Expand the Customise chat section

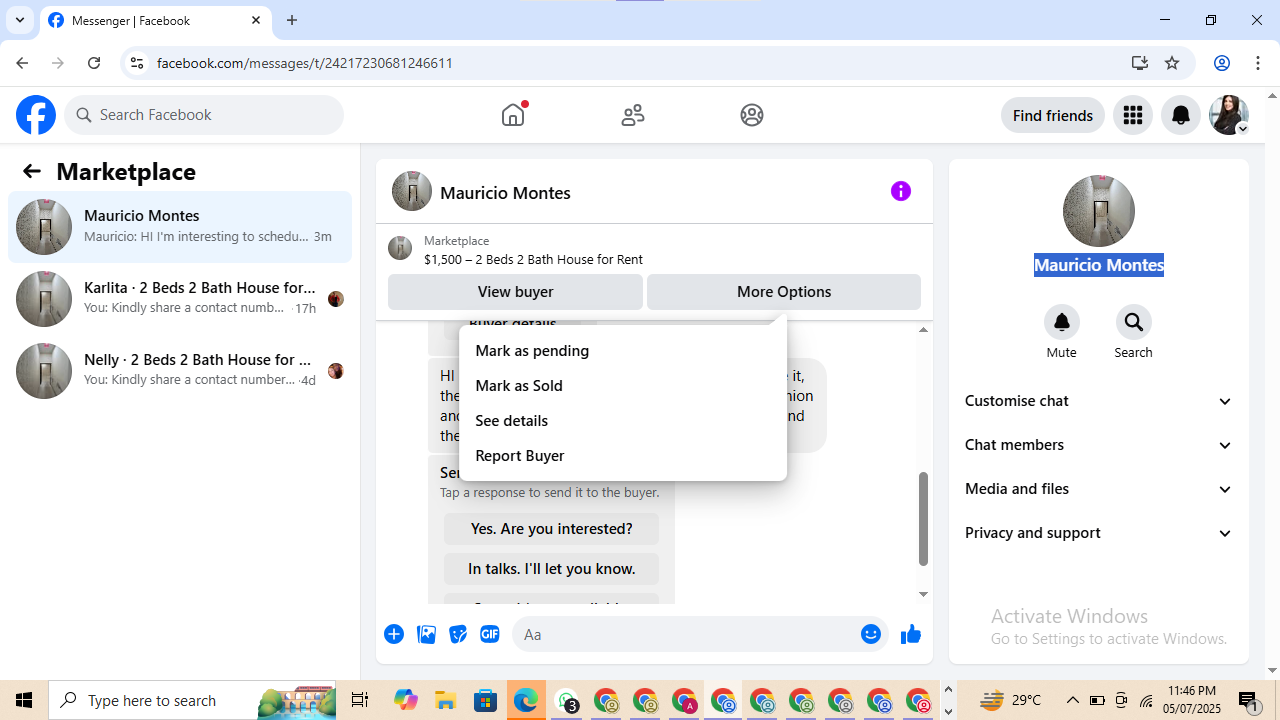tap(1099, 401)
